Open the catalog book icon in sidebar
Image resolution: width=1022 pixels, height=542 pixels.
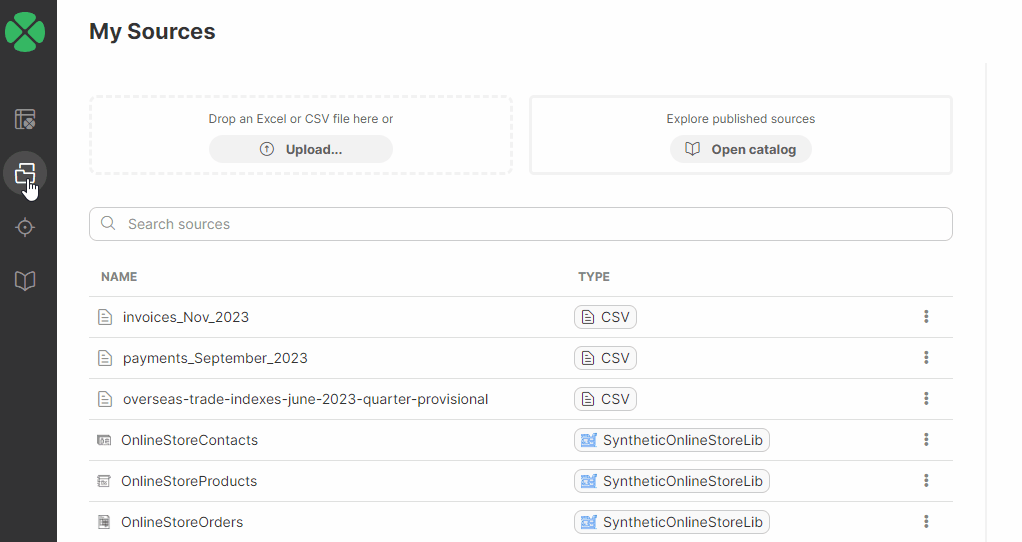[25, 281]
